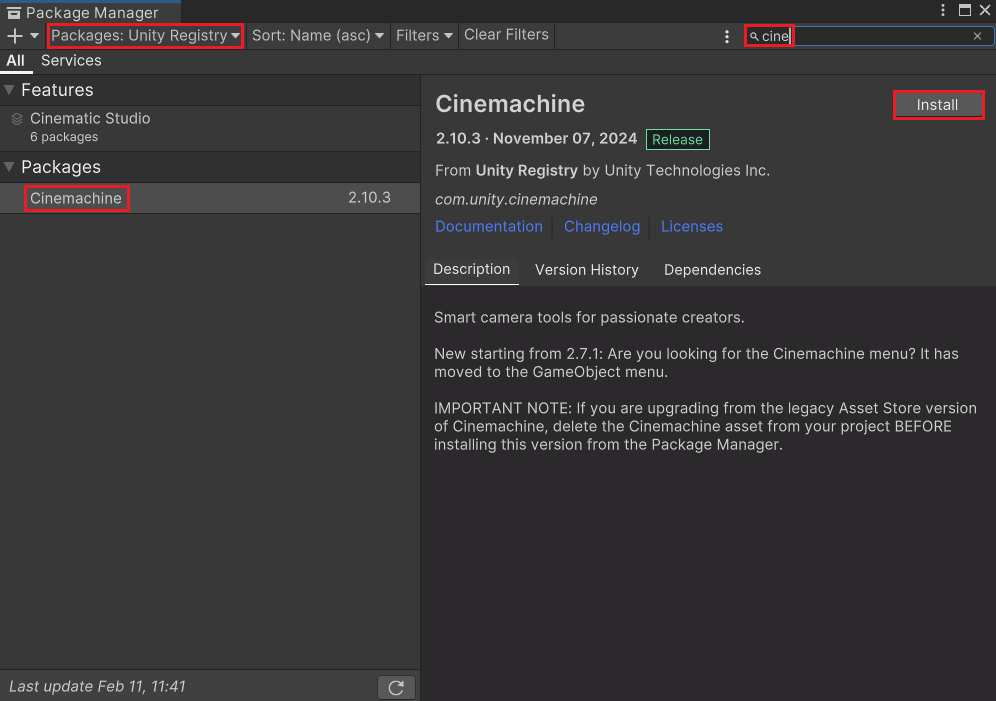Switch to the All tab
This screenshot has width=996, height=701.
point(15,60)
